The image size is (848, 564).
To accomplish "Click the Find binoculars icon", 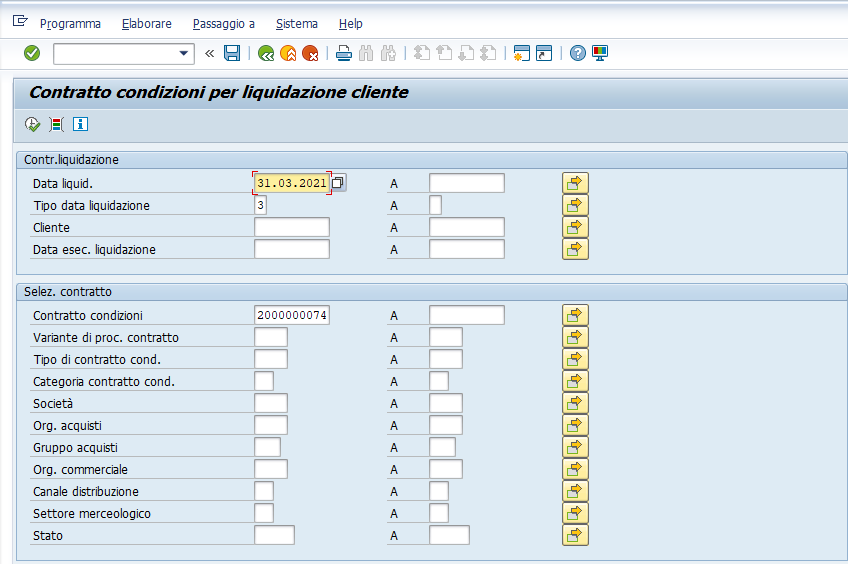I will [x=366, y=53].
